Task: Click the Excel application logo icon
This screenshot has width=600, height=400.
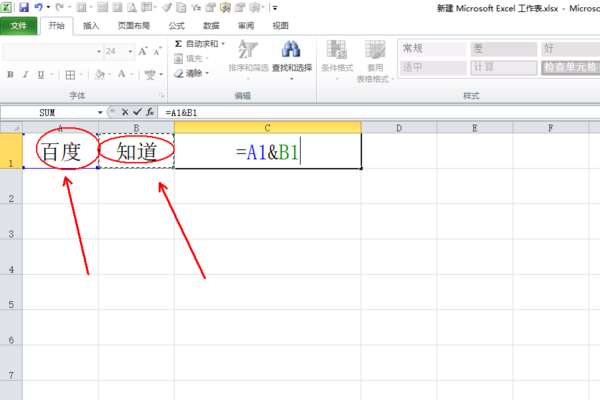Action: [x=6, y=7]
